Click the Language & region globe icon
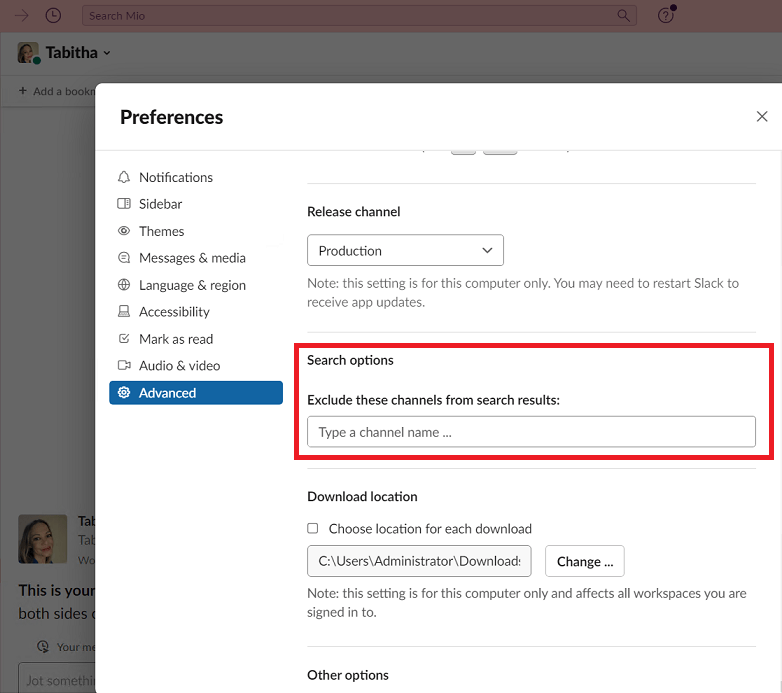 pyautogui.click(x=124, y=285)
